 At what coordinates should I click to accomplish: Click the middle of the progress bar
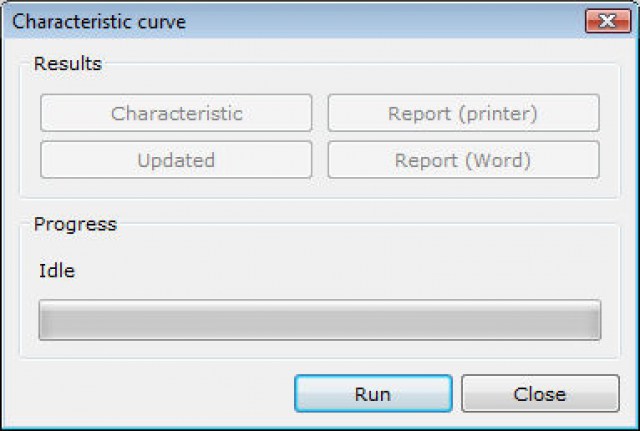click(319, 320)
